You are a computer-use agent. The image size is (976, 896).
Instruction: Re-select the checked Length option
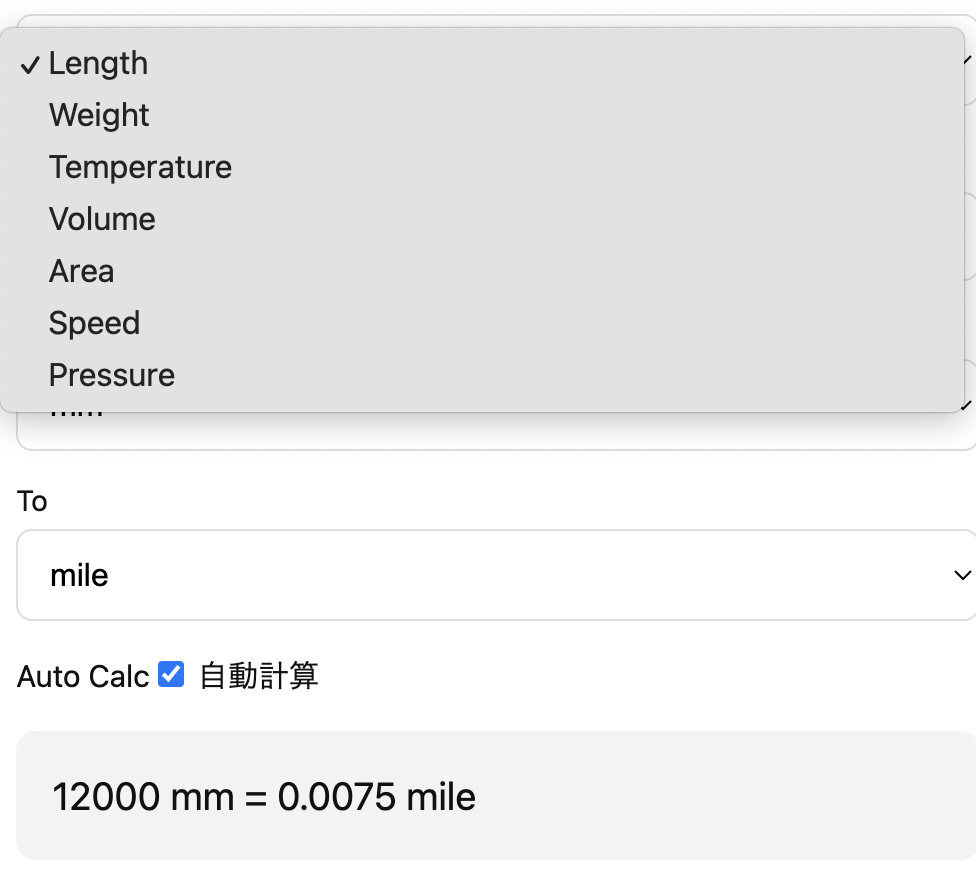(x=98, y=62)
